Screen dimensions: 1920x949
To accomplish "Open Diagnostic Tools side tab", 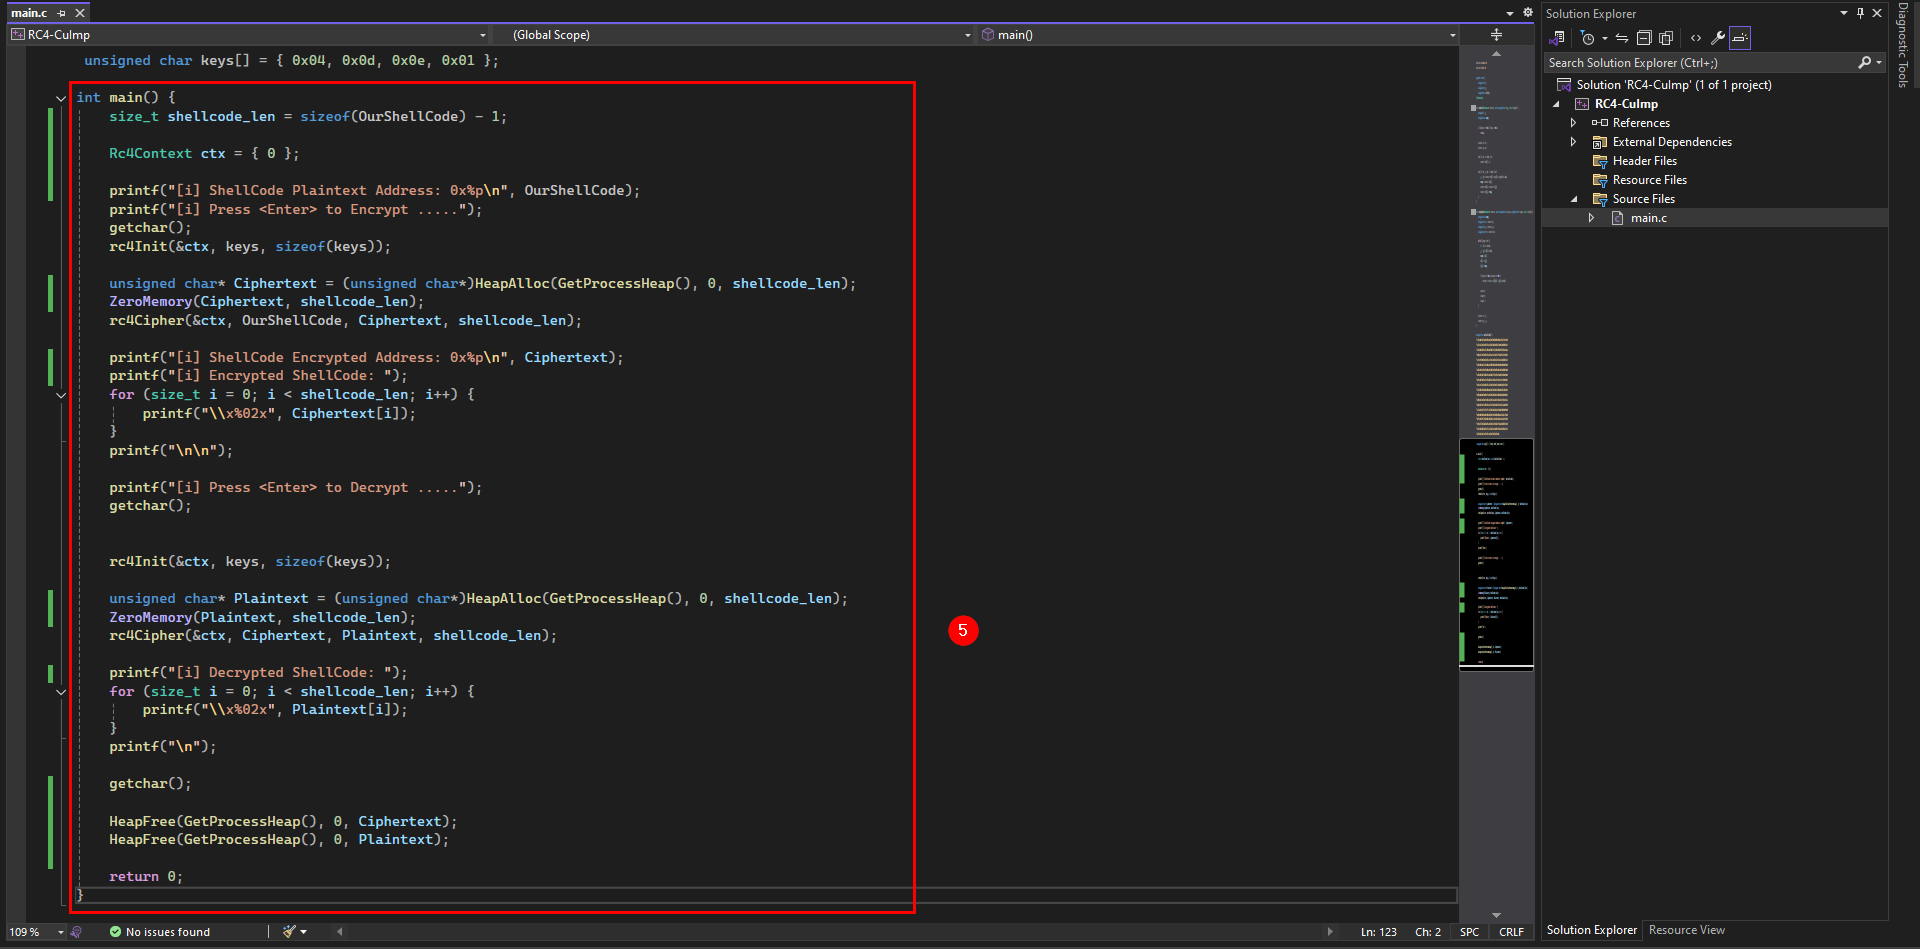I will 1903,46.
